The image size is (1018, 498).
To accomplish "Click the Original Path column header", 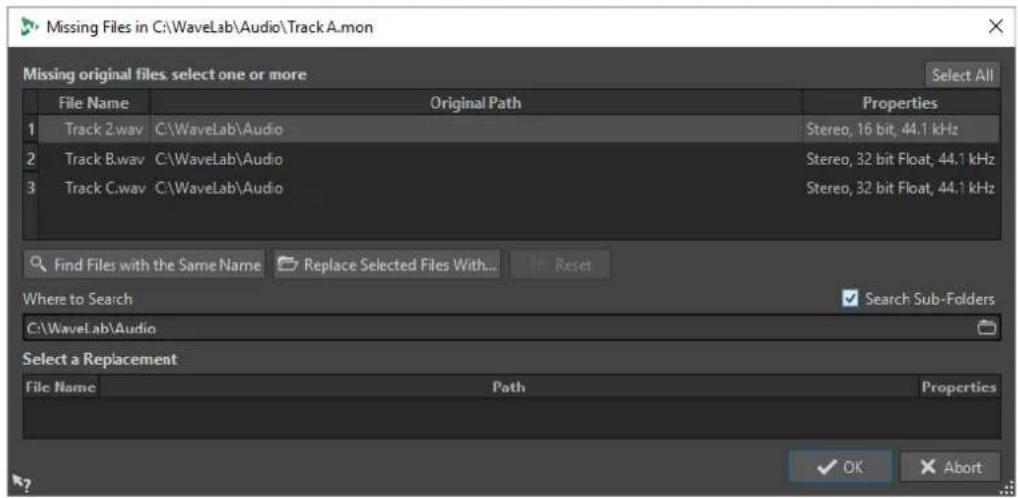I will [476, 103].
